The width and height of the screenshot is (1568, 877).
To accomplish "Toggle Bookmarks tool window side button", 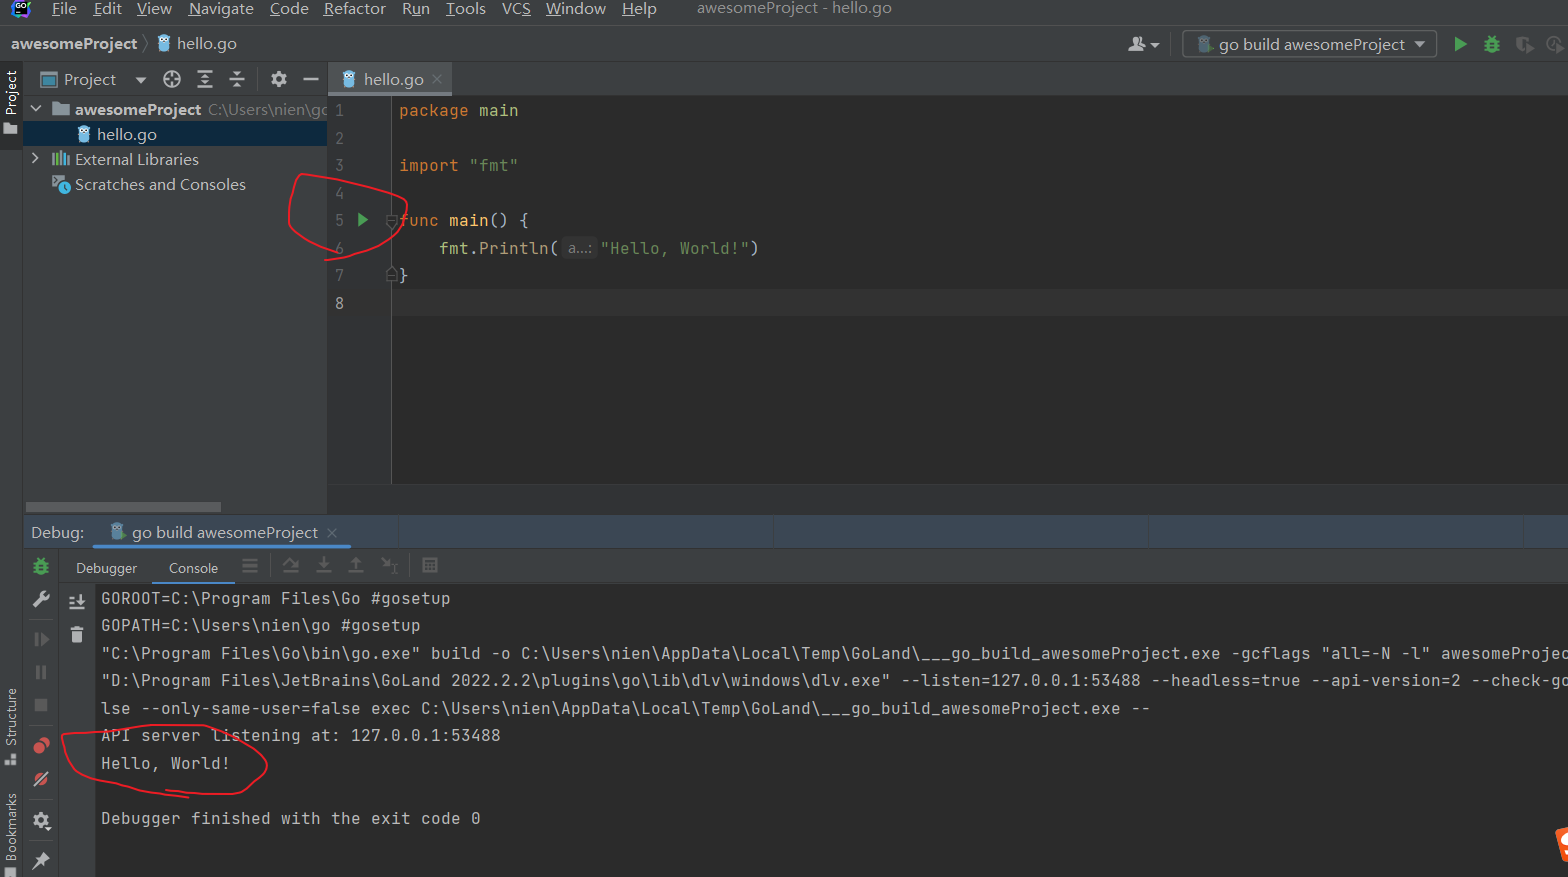I will pyautogui.click(x=11, y=834).
